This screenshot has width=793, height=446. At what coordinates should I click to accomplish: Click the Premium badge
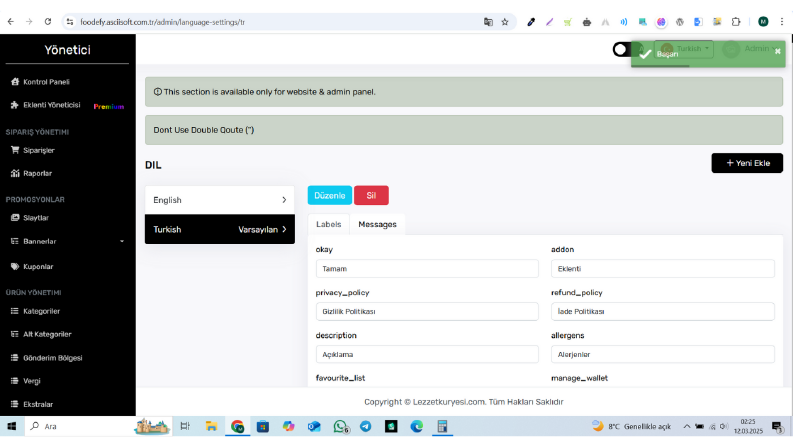pos(109,106)
